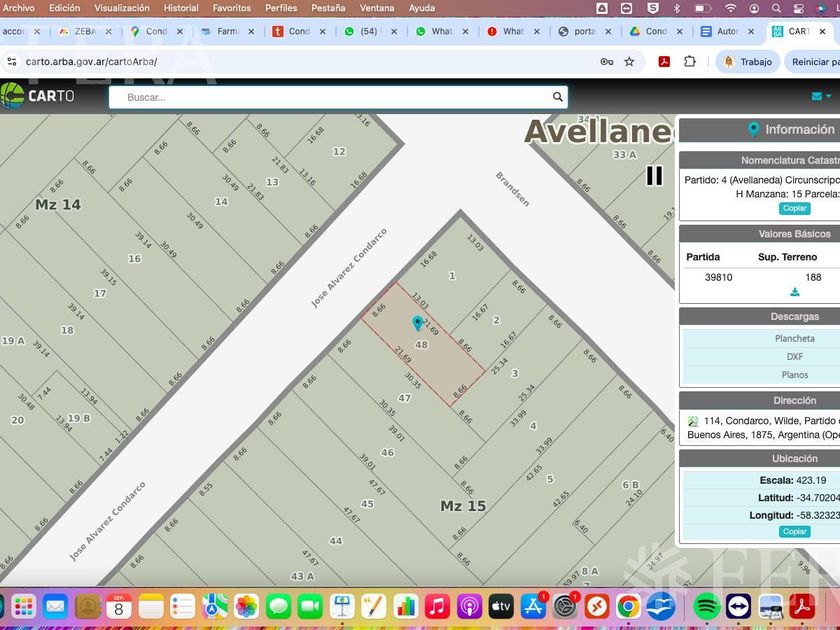The image size is (840, 630).
Task: Click the blue location pin on parcel 48
Action: [417, 323]
